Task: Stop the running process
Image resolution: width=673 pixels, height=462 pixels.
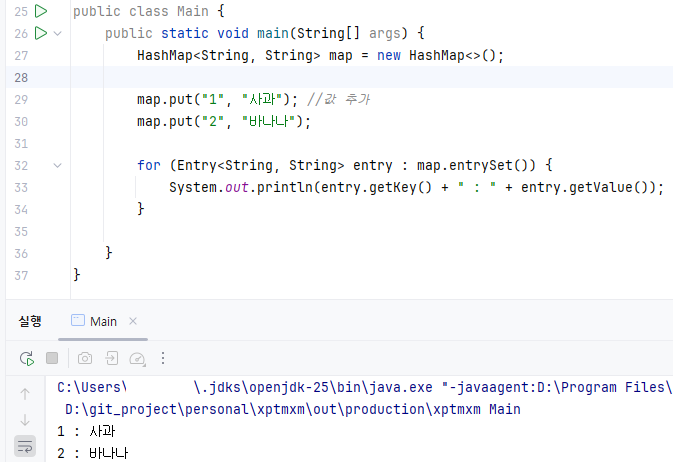Action: pyautogui.click(x=52, y=358)
